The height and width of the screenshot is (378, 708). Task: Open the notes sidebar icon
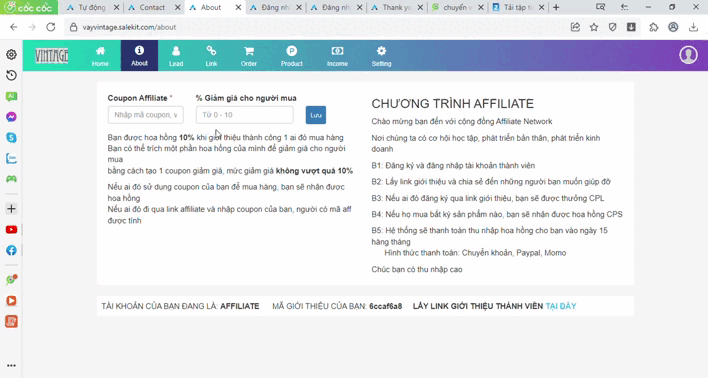[11, 322]
